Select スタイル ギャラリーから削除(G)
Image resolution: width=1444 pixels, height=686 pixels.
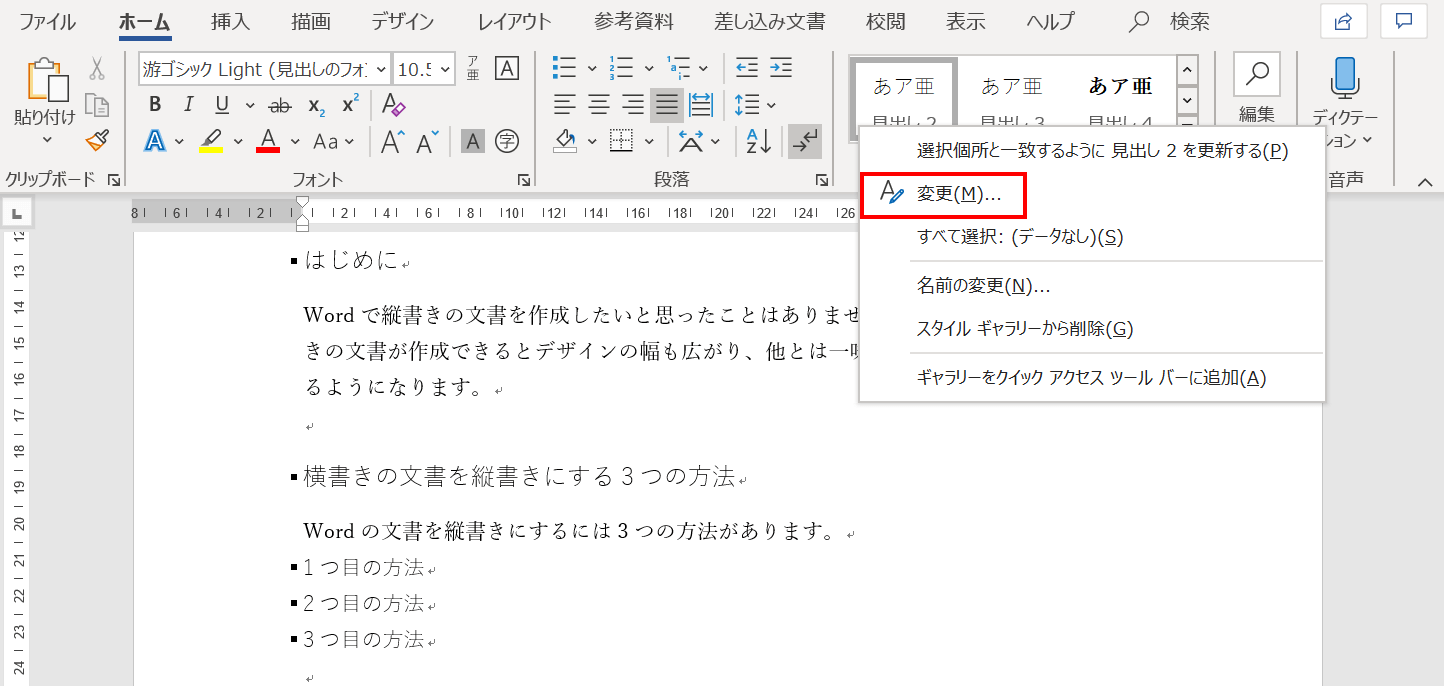click(x=1092, y=328)
